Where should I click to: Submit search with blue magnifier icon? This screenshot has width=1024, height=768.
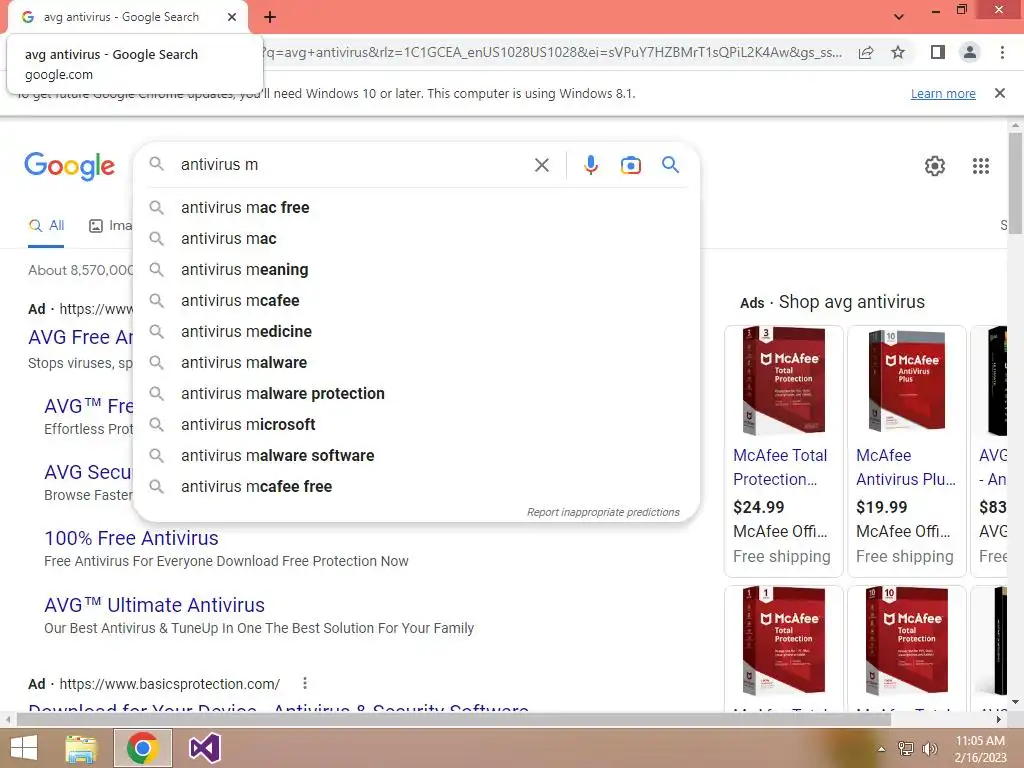pos(670,165)
